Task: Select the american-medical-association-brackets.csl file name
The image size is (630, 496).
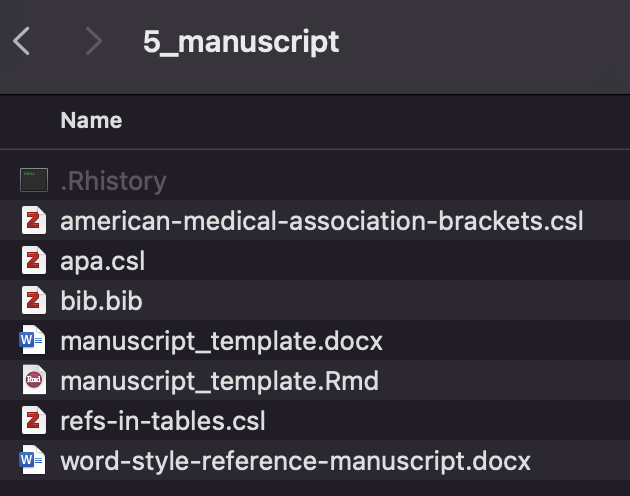Action: (x=321, y=221)
